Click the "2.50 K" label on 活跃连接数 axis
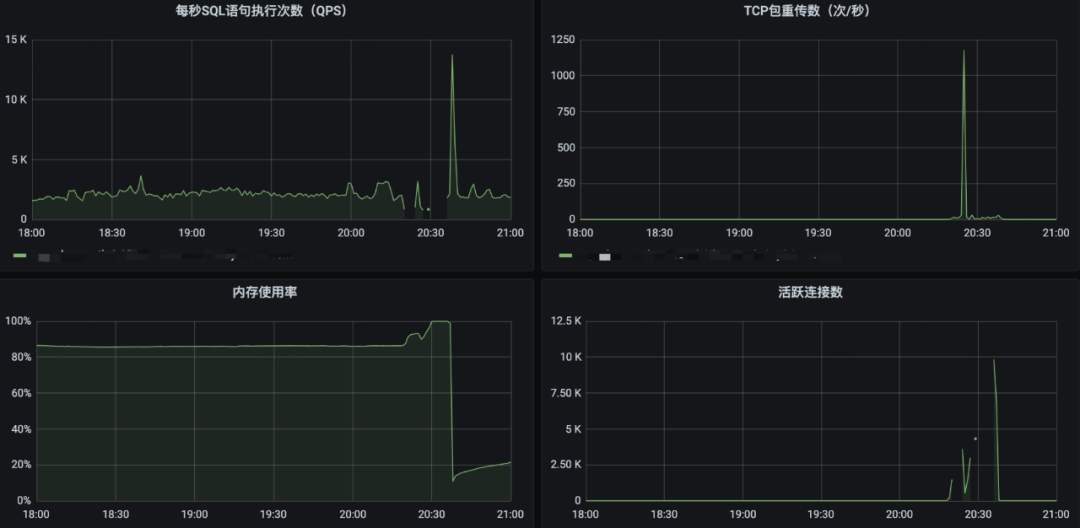This screenshot has height=528, width=1080. pos(566,464)
